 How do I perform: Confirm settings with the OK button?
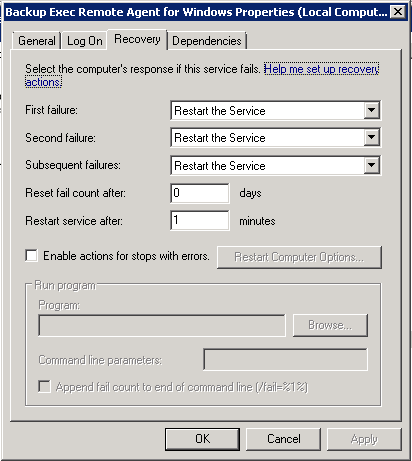pos(202,439)
